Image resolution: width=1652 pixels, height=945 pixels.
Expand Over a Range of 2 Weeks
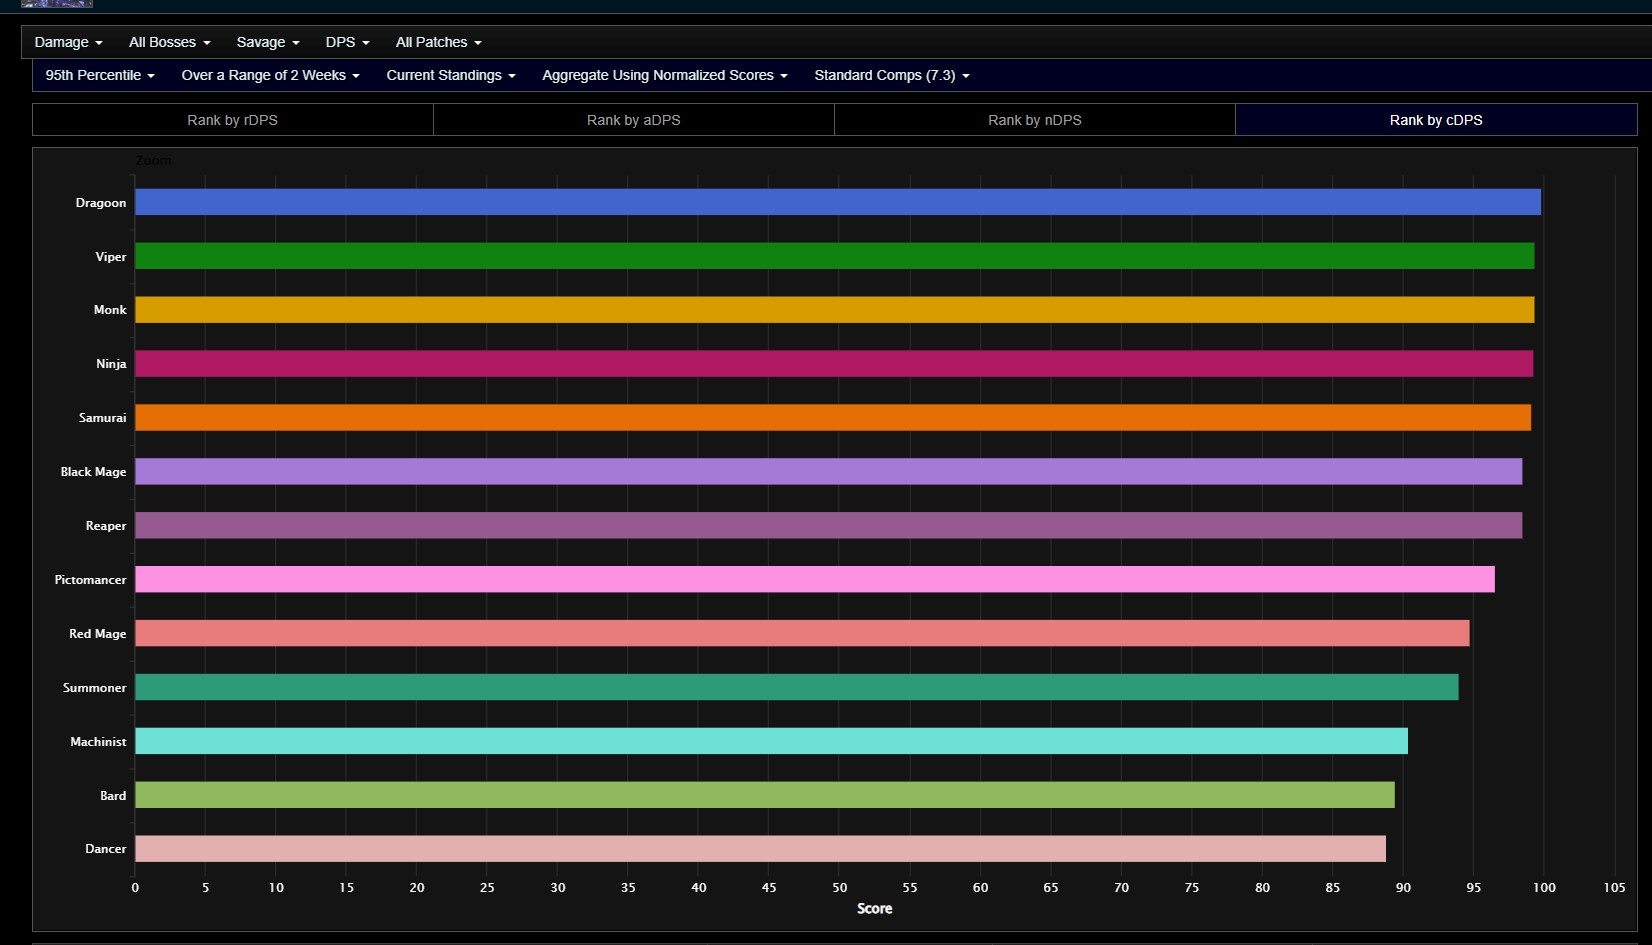point(270,75)
